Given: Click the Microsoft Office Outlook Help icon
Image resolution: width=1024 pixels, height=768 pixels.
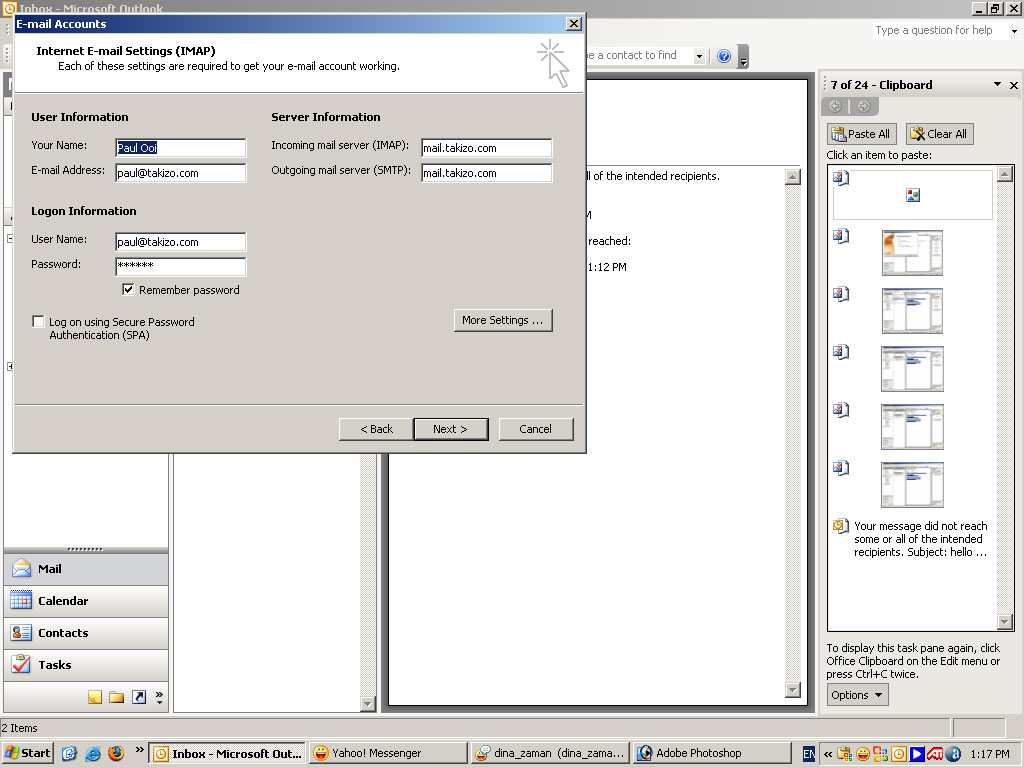Looking at the screenshot, I should 724,56.
